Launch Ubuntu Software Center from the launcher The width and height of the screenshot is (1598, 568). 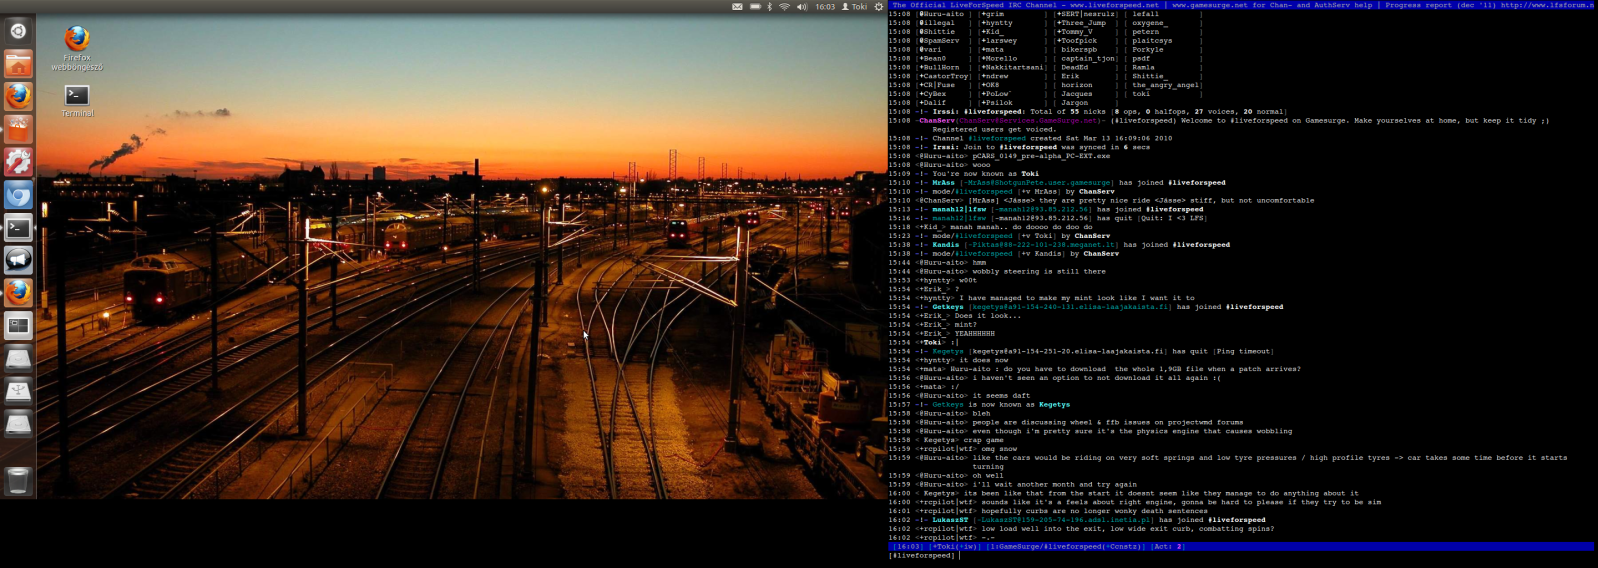tap(18, 129)
